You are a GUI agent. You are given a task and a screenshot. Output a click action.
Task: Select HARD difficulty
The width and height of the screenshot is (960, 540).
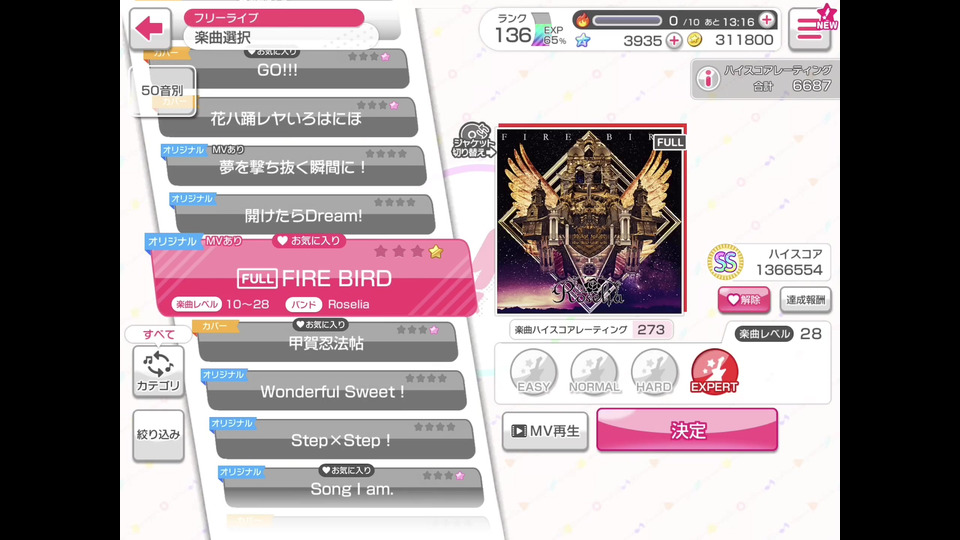pos(654,372)
